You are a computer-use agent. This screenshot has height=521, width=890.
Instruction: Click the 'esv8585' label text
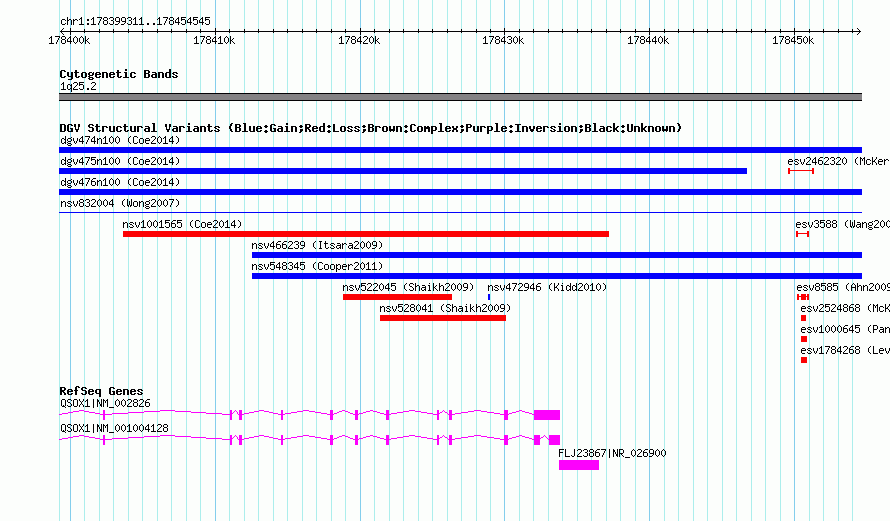[817, 287]
